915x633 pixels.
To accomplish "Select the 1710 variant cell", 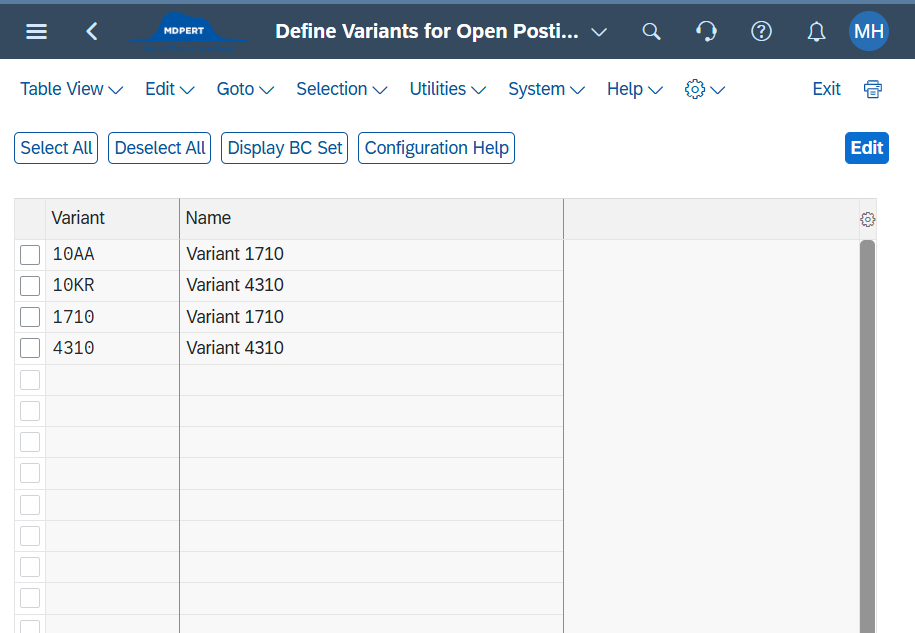I will pyautogui.click(x=112, y=317).
